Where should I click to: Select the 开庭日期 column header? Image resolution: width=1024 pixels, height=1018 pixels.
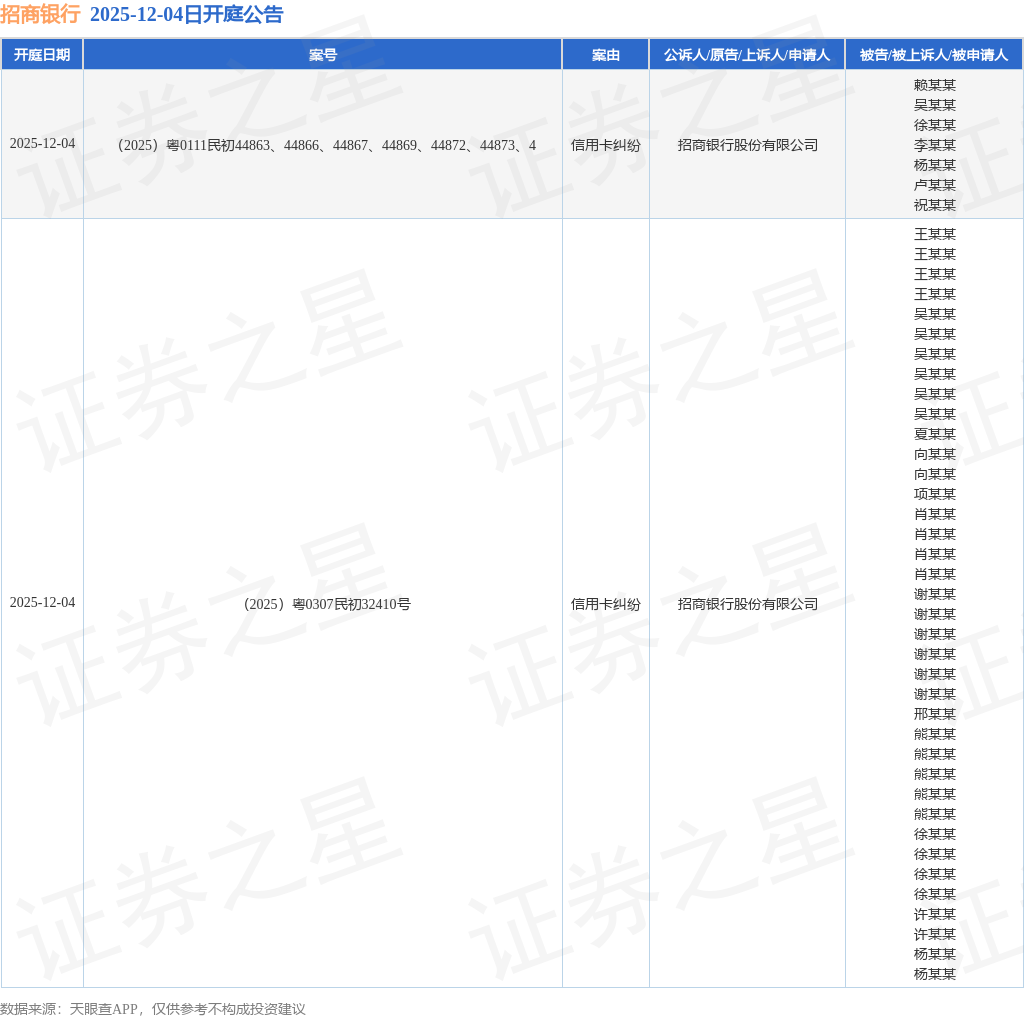[42, 55]
